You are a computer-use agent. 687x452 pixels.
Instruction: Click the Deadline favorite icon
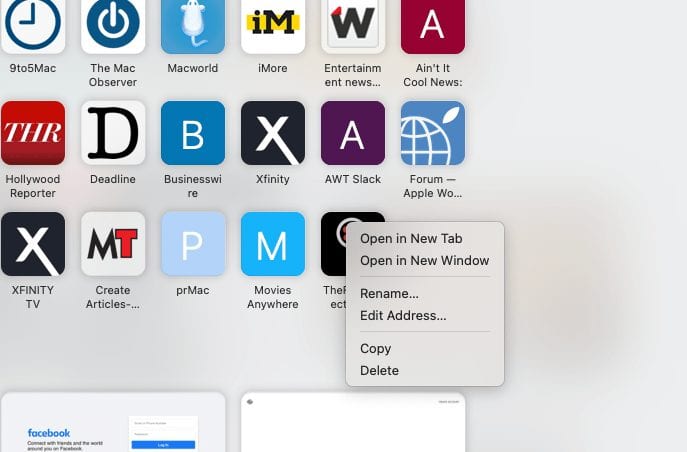pos(113,133)
